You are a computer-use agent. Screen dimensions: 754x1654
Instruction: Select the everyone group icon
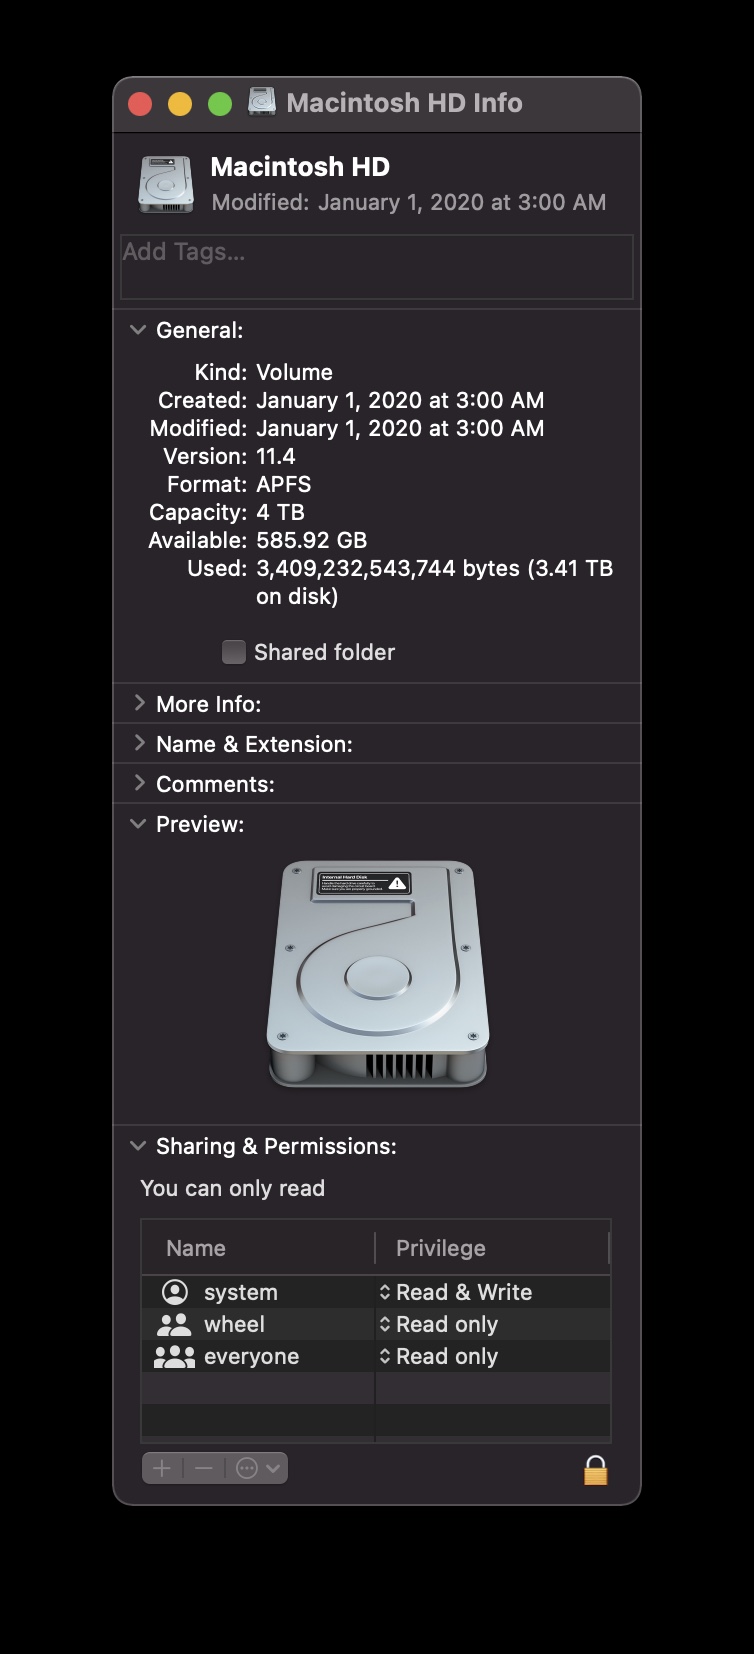174,1356
